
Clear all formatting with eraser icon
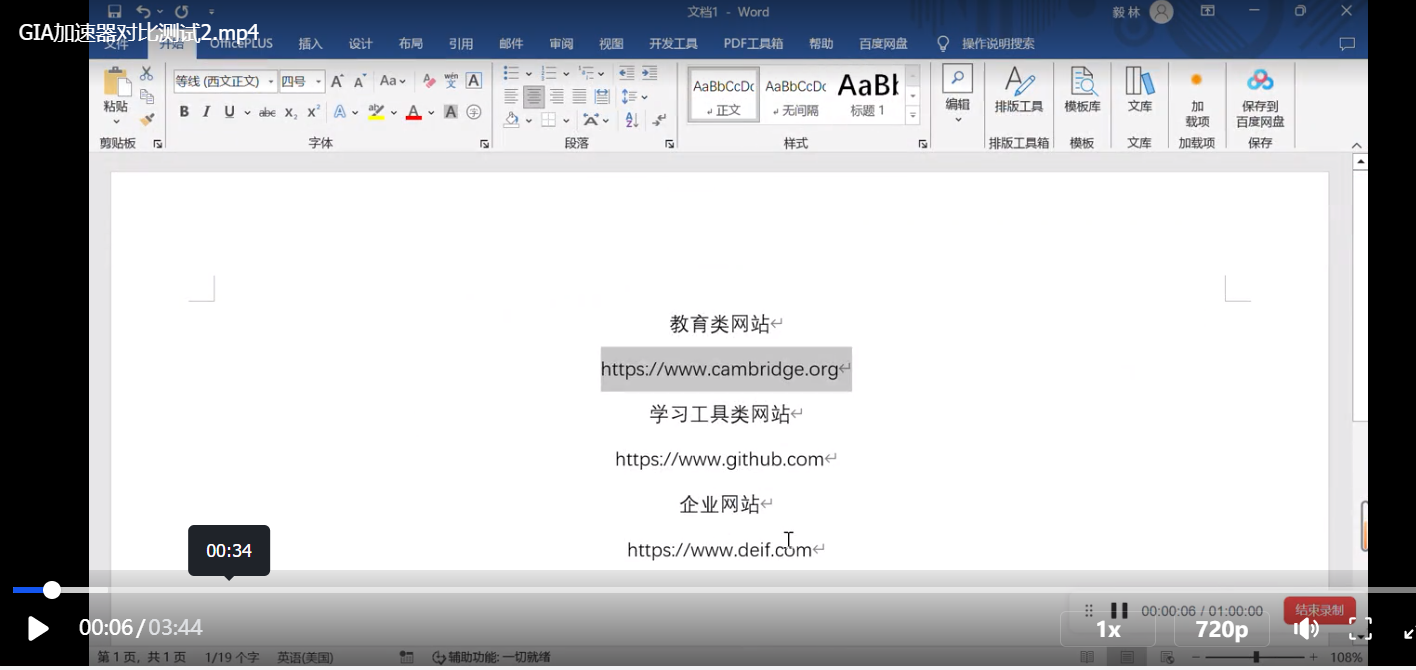428,81
